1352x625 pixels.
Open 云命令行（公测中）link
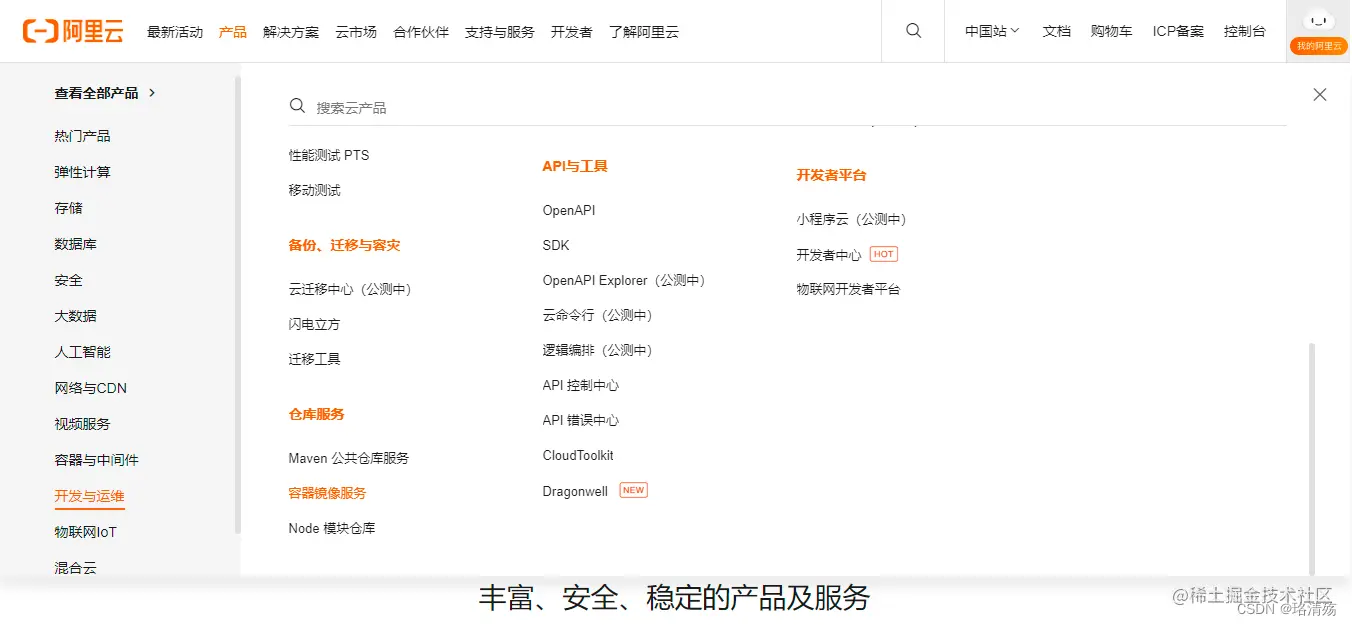pos(598,315)
